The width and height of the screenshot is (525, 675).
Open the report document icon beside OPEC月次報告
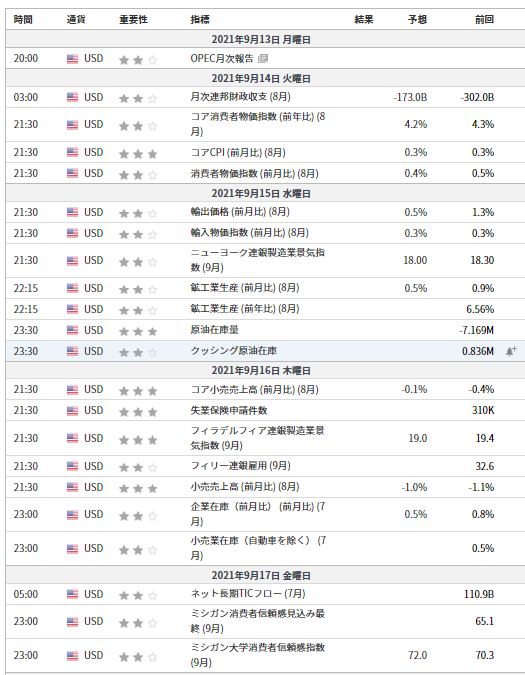click(x=263, y=59)
